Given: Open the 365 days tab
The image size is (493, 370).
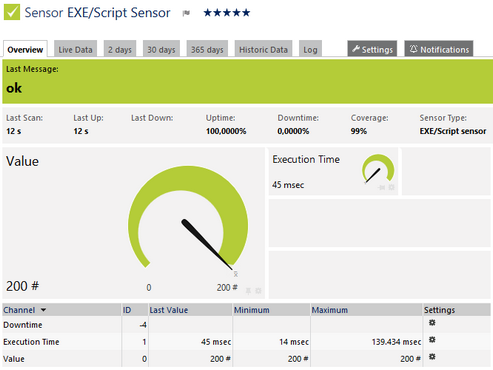Looking at the screenshot, I should pyautogui.click(x=207, y=49).
